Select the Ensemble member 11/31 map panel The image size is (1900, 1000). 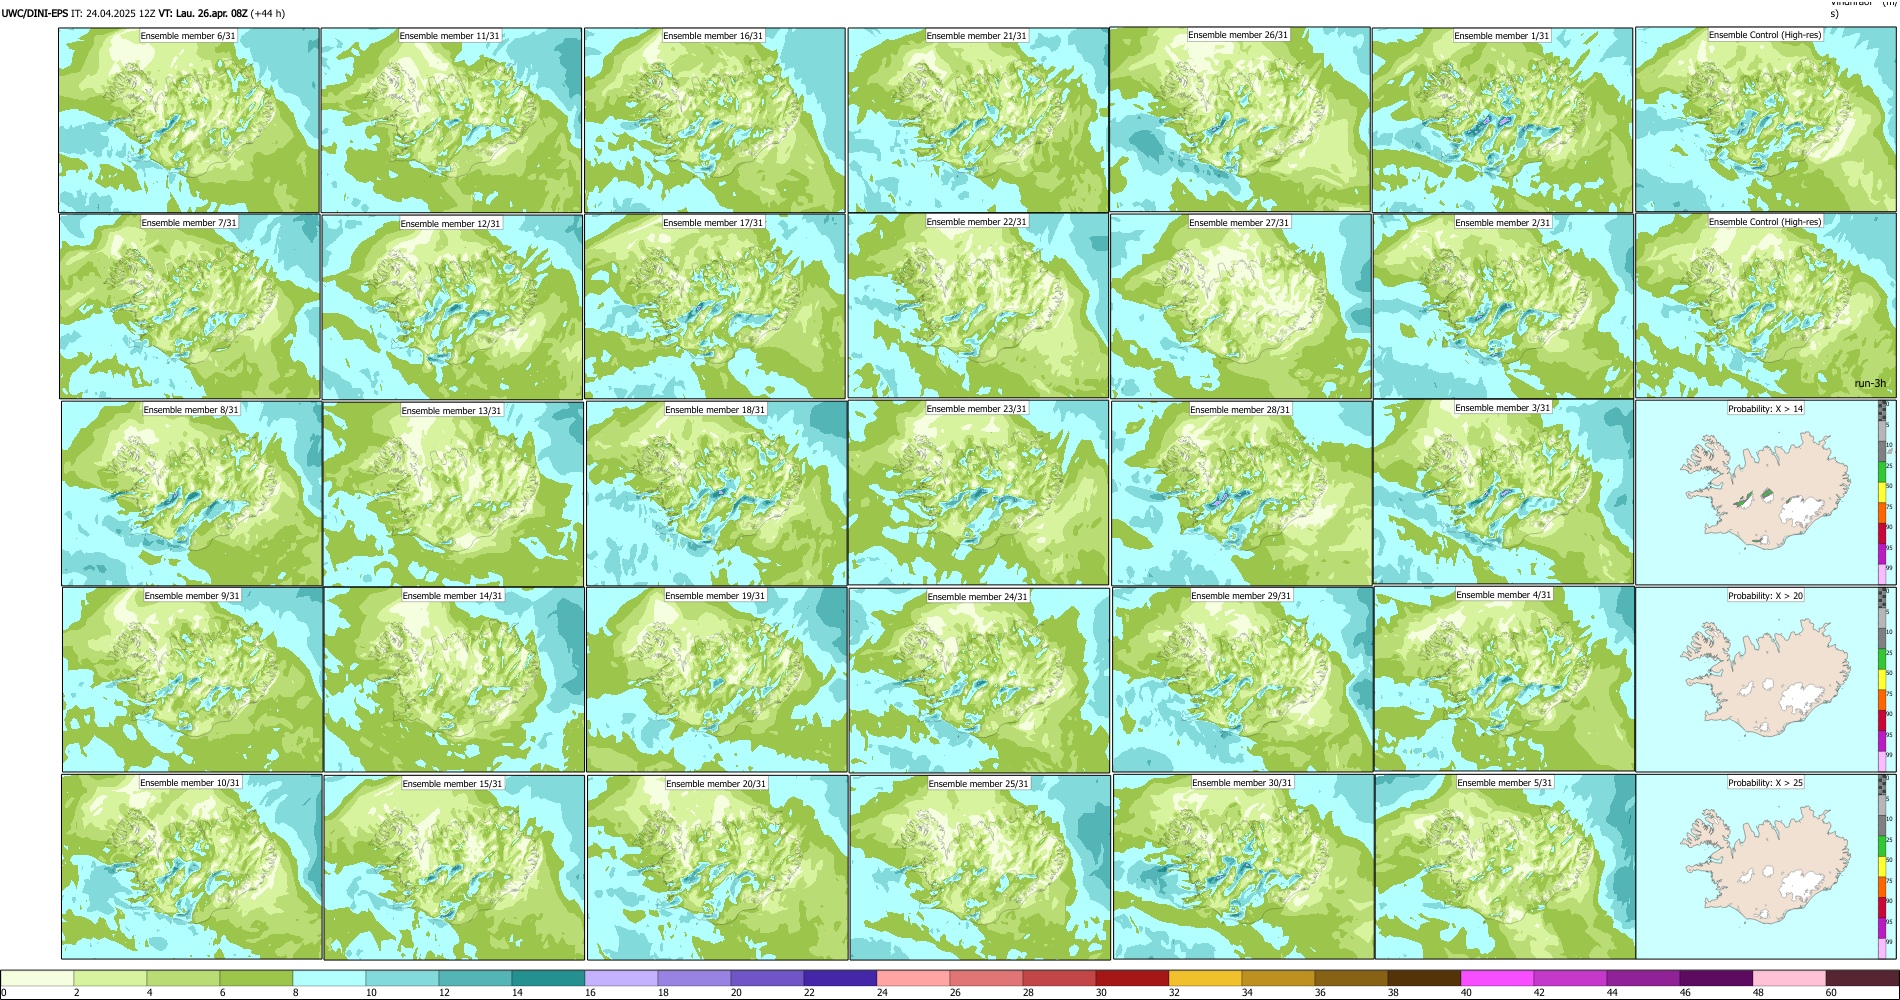(x=451, y=120)
